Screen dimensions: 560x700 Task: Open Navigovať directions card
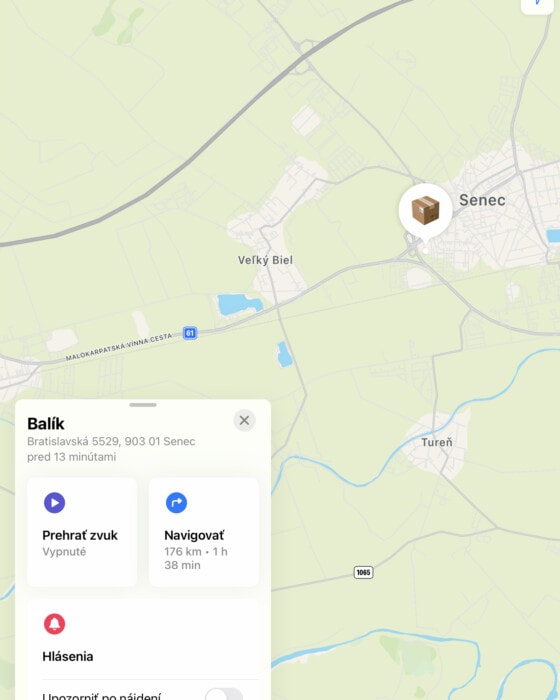pyautogui.click(x=204, y=532)
